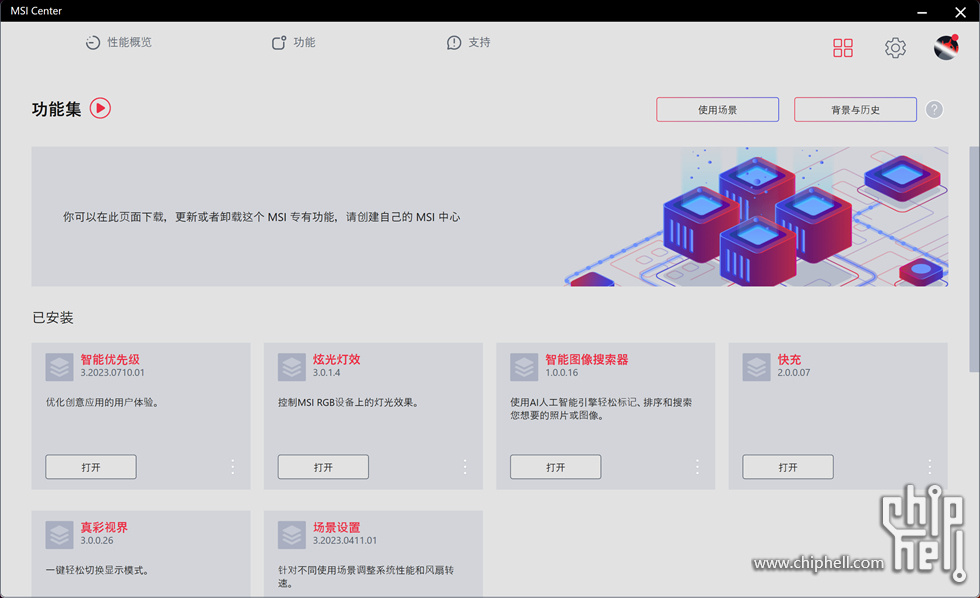
Task: Open 智能图像搜索器 with its 打开 button
Action: click(x=556, y=467)
